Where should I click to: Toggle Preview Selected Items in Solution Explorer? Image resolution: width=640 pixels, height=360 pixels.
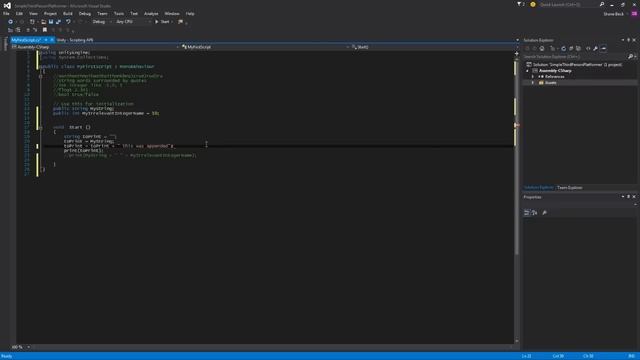(604, 48)
